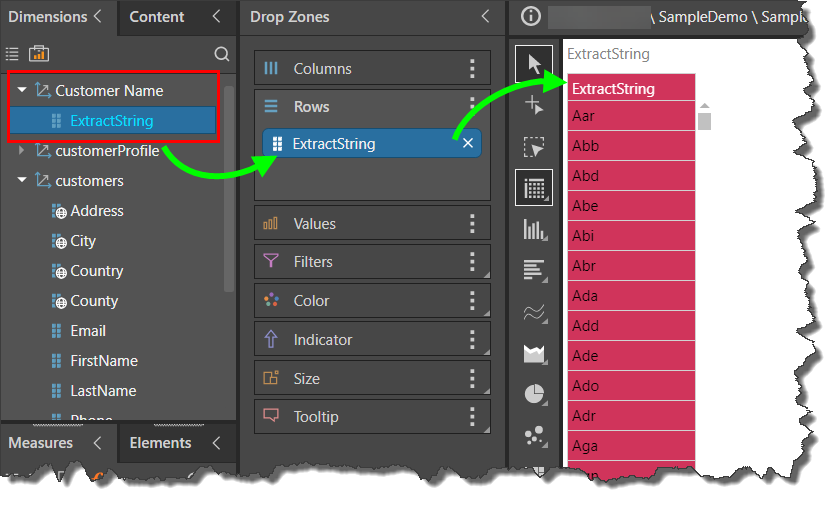Screen dimensions: 840x507
Task: Switch to the Measures tab
Action: pos(41,443)
